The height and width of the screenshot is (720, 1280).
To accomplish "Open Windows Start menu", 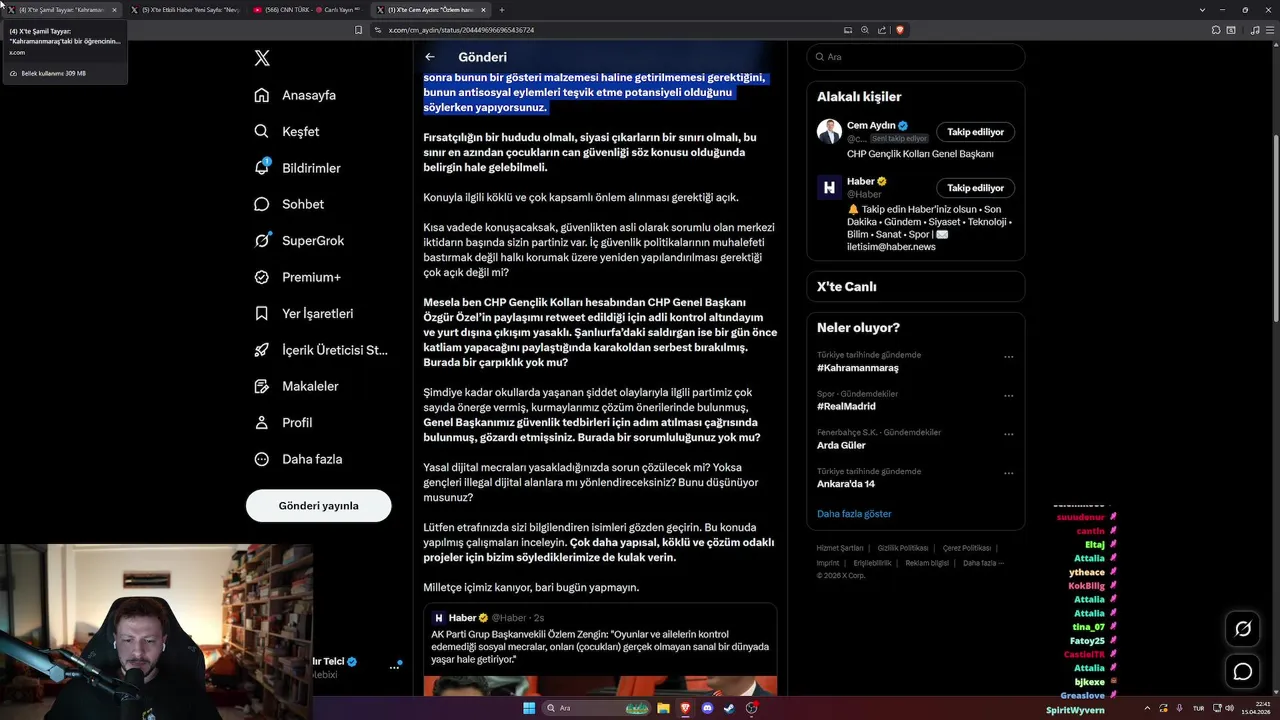I will click(528, 708).
